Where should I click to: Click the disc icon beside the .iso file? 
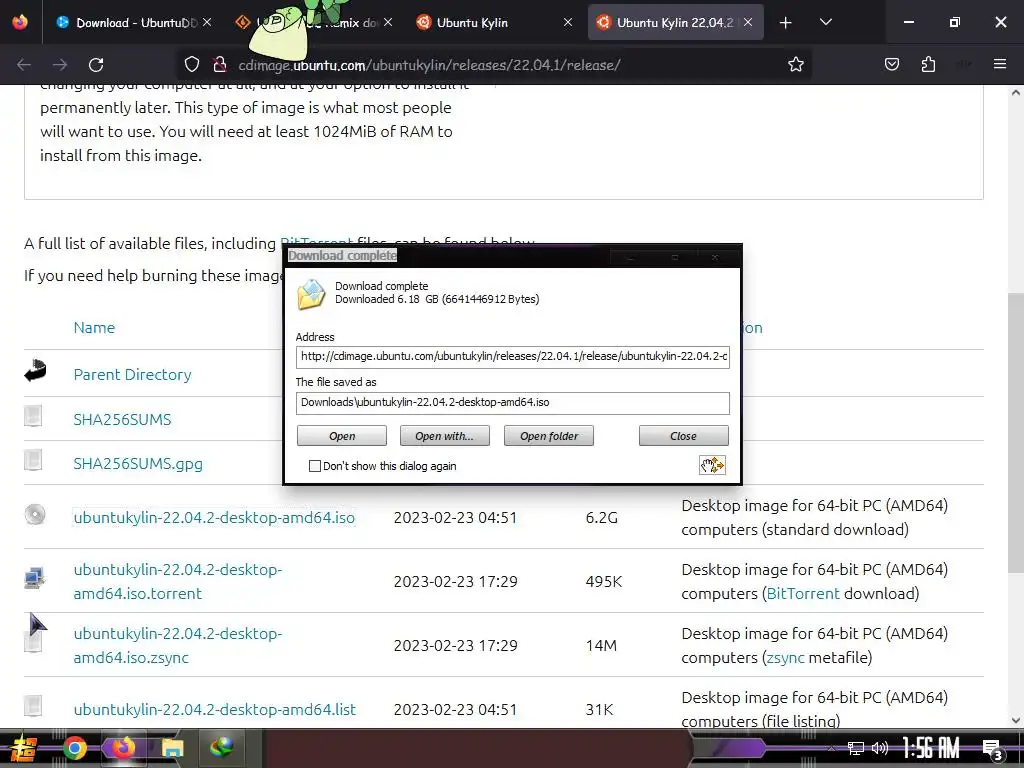tap(35, 515)
